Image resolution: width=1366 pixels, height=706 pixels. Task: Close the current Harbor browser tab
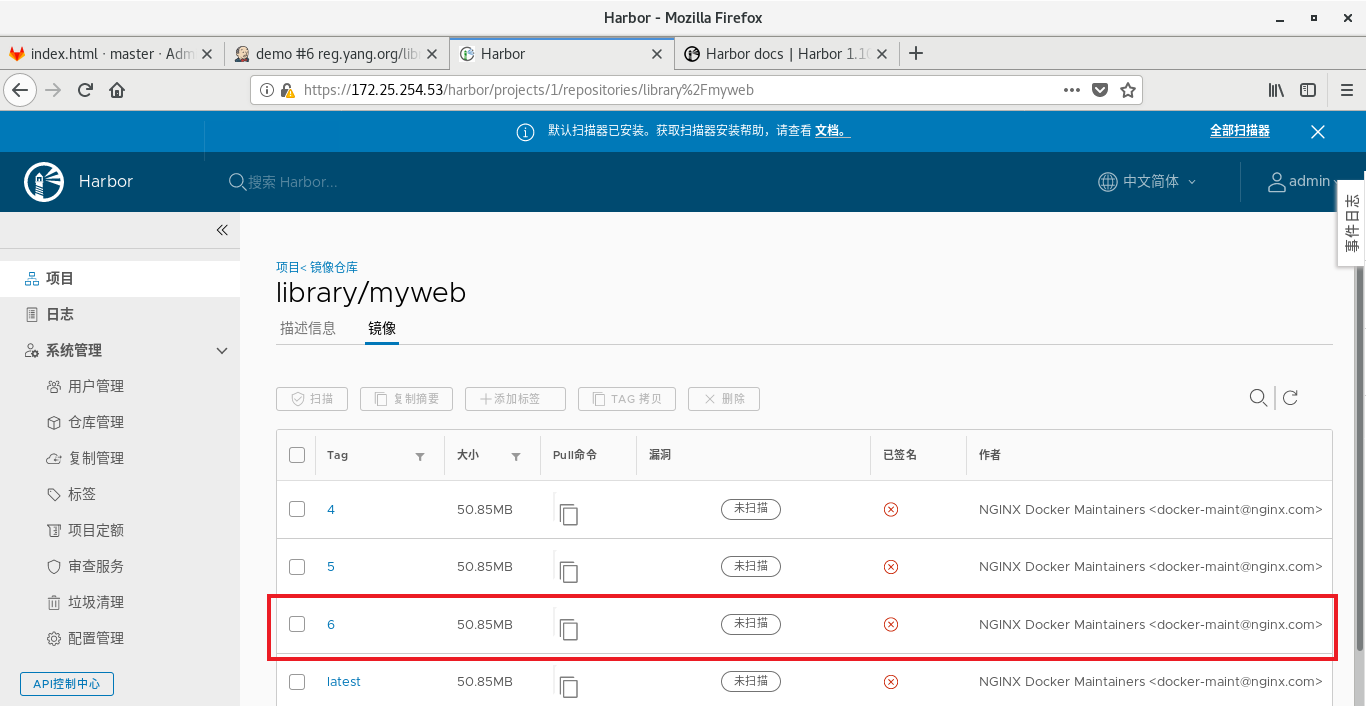pos(657,54)
